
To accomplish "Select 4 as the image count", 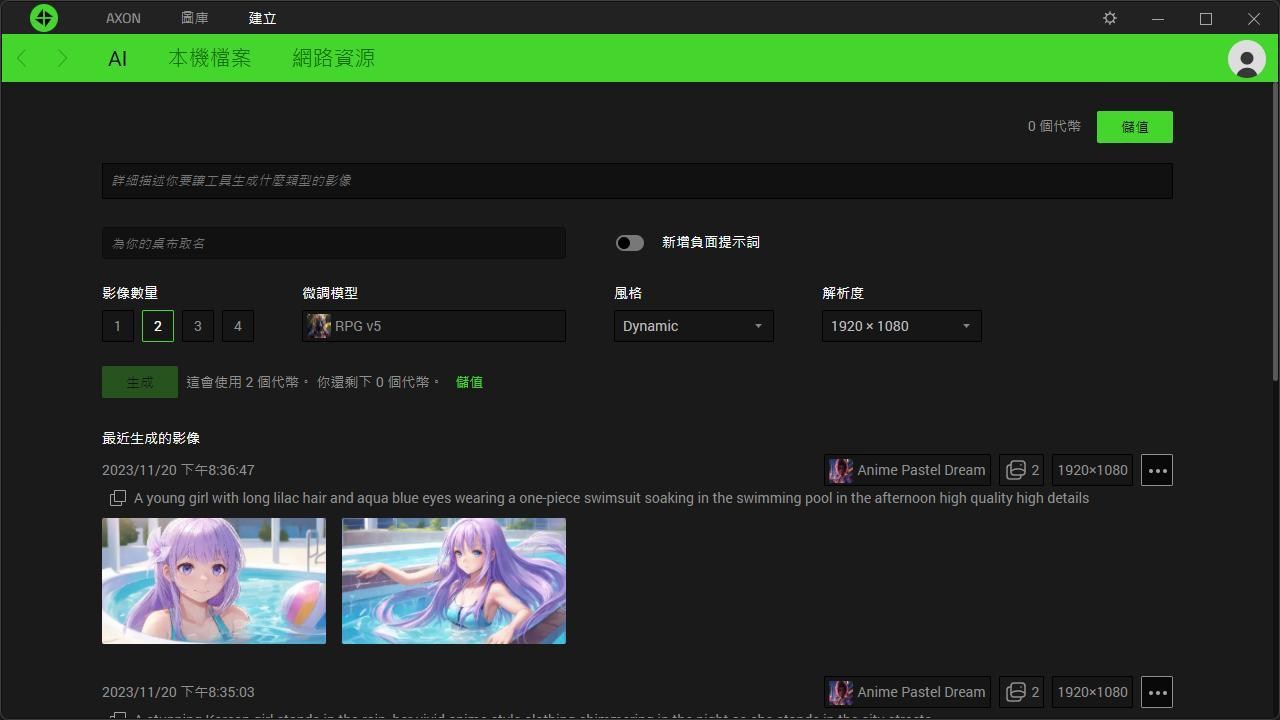I will pyautogui.click(x=237, y=325).
